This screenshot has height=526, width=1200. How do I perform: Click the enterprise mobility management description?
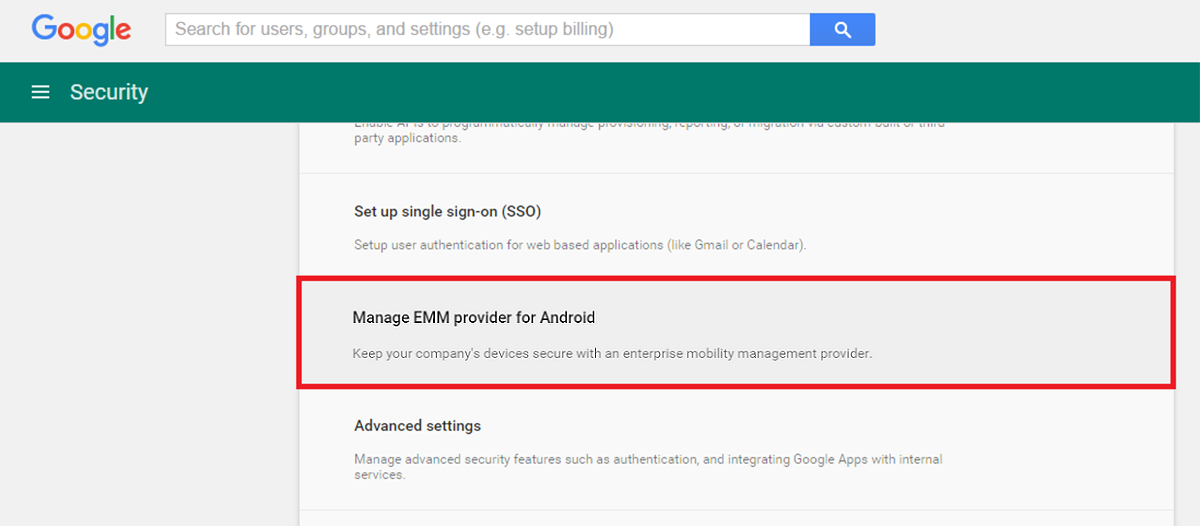612,353
